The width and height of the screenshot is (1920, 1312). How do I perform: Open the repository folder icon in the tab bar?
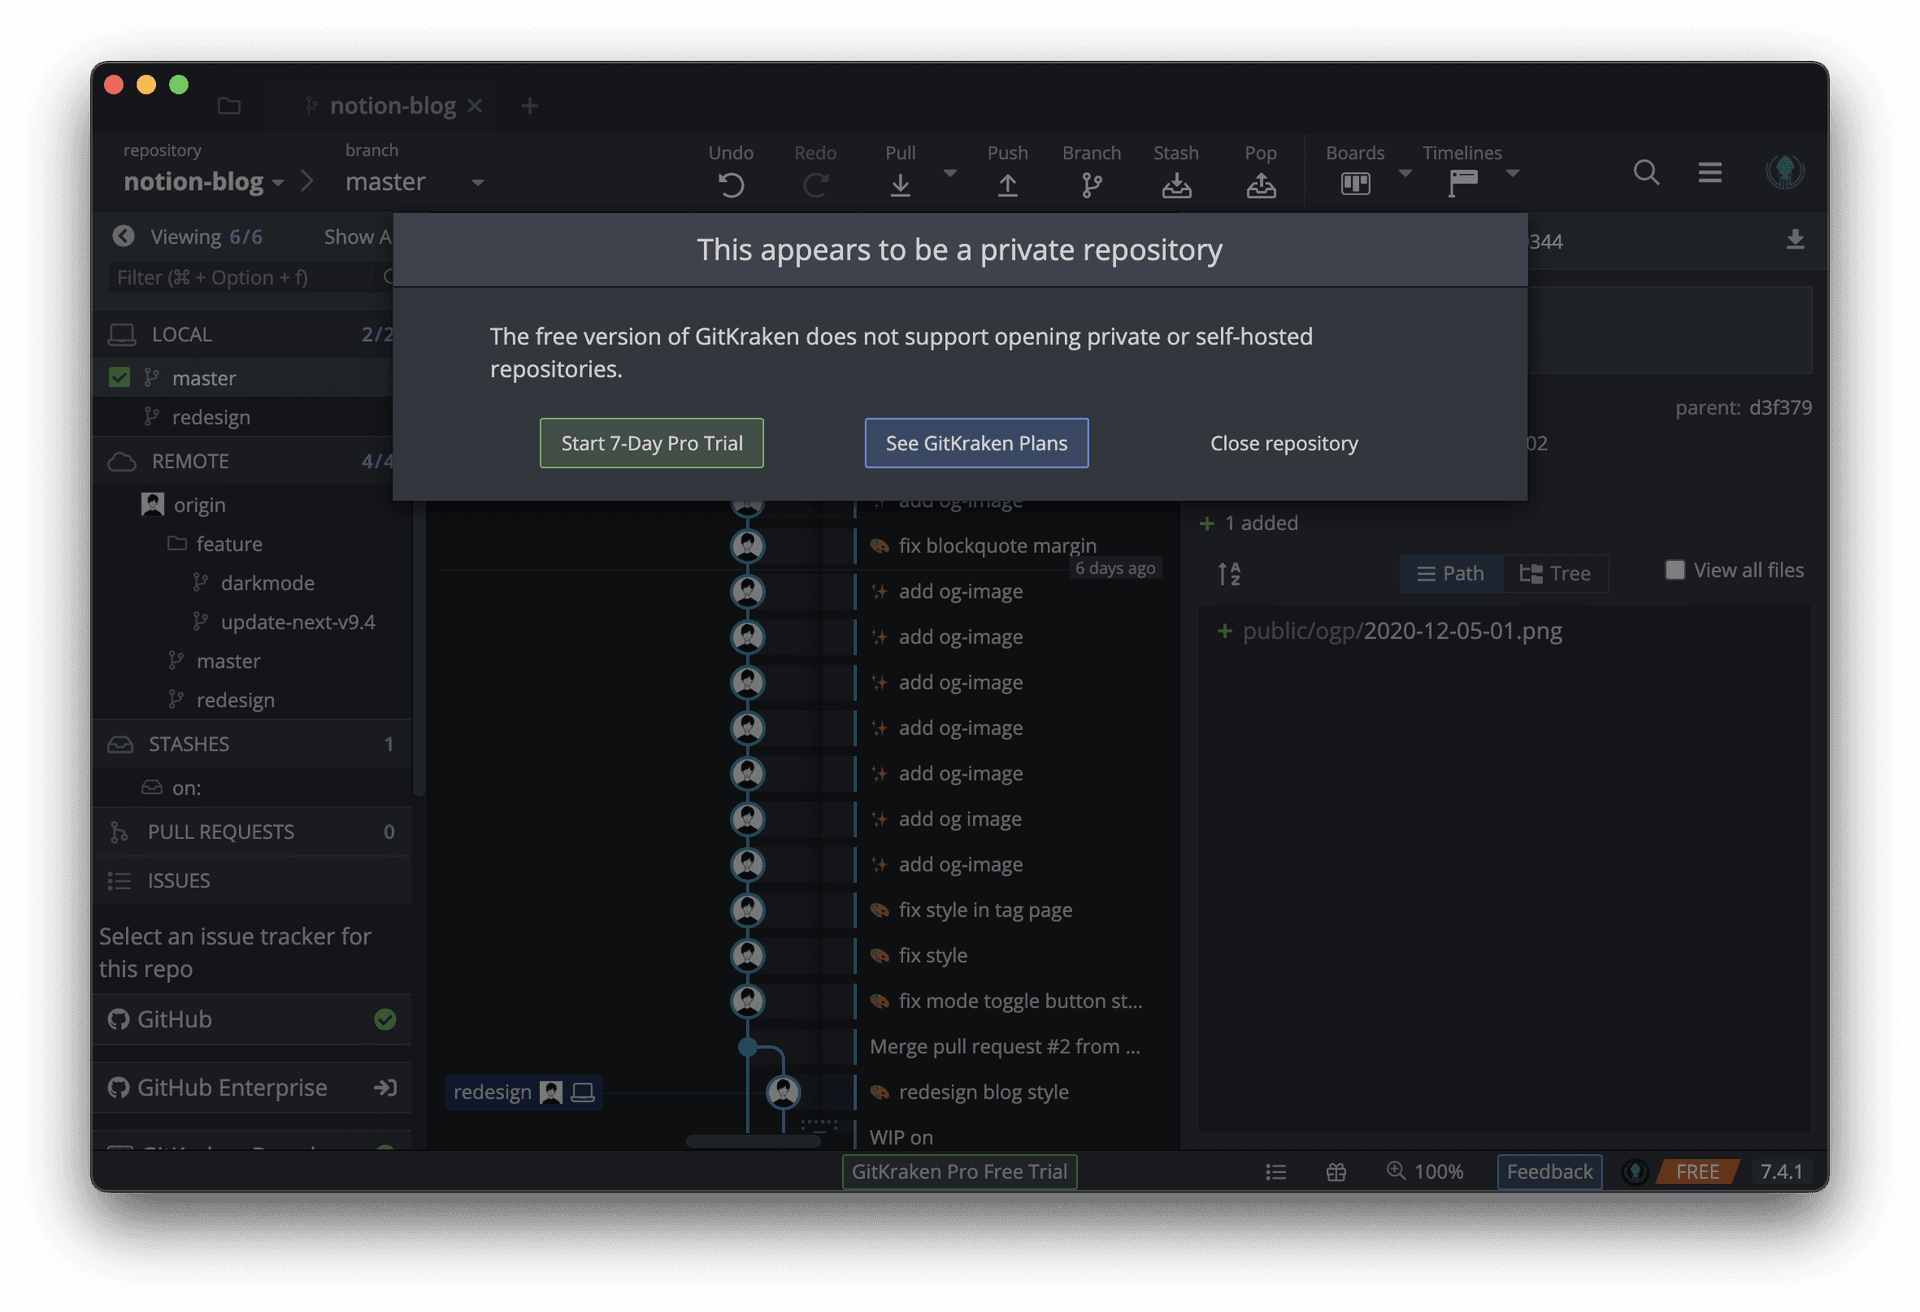(x=229, y=105)
